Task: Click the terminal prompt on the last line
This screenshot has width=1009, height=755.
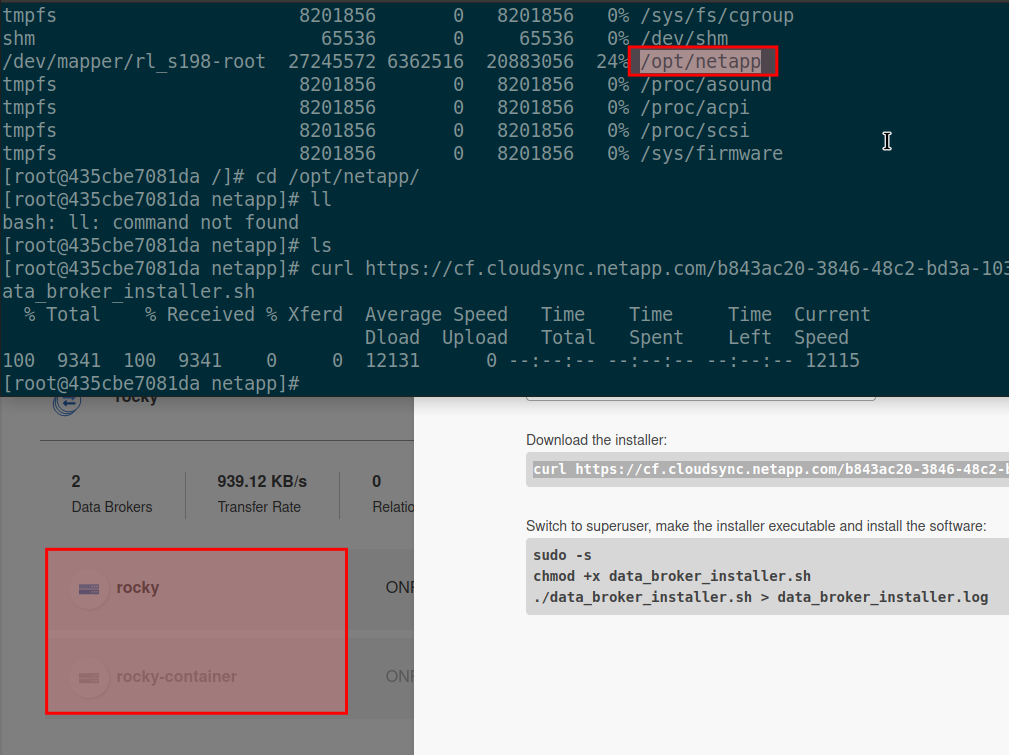Action: tap(151, 384)
